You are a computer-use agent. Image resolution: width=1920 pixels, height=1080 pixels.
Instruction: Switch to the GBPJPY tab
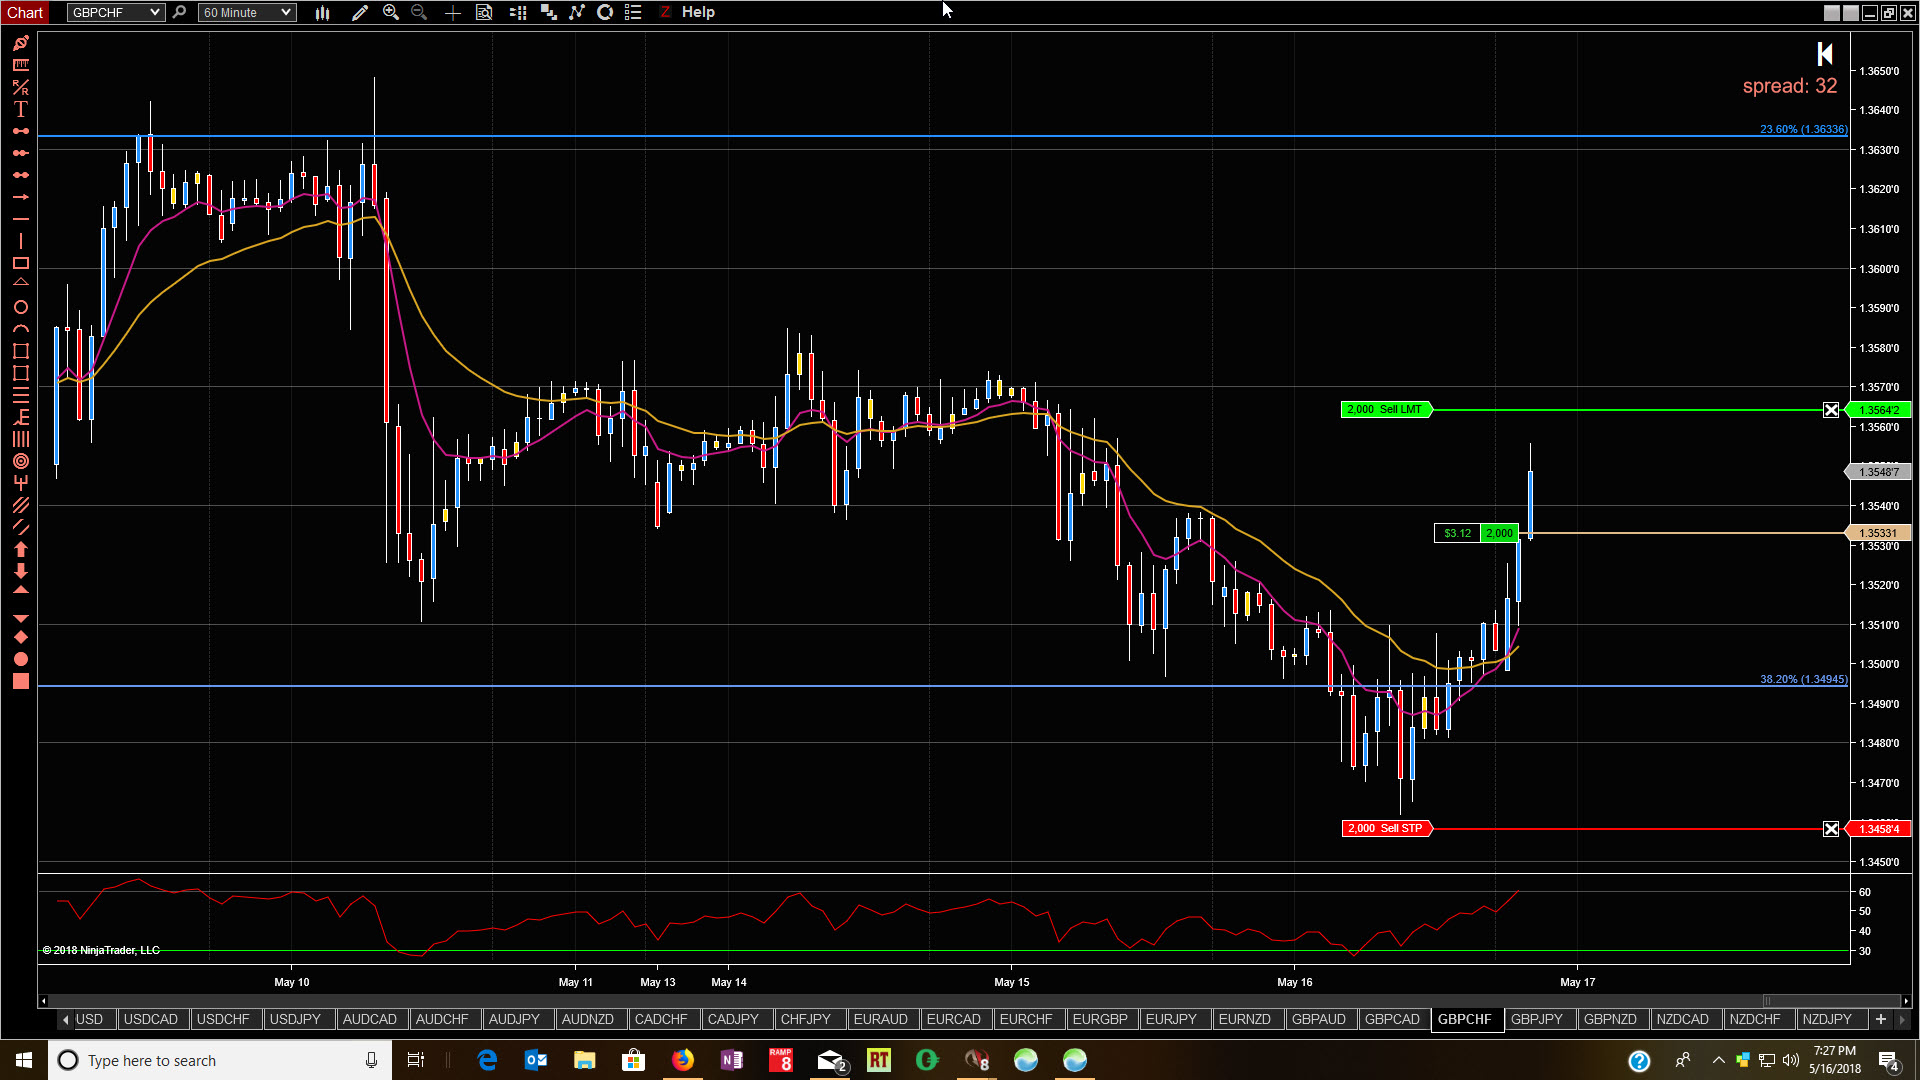tap(1536, 1019)
